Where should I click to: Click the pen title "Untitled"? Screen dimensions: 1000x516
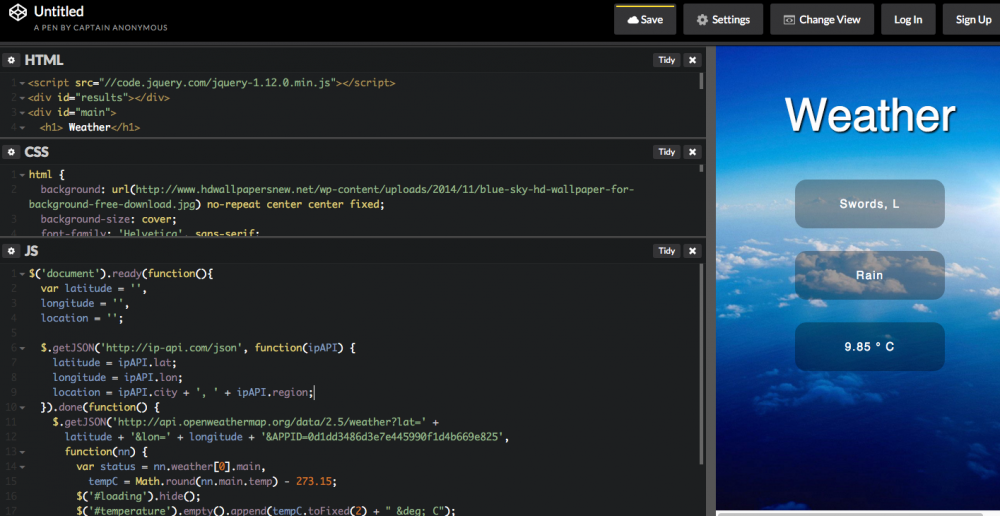59,12
